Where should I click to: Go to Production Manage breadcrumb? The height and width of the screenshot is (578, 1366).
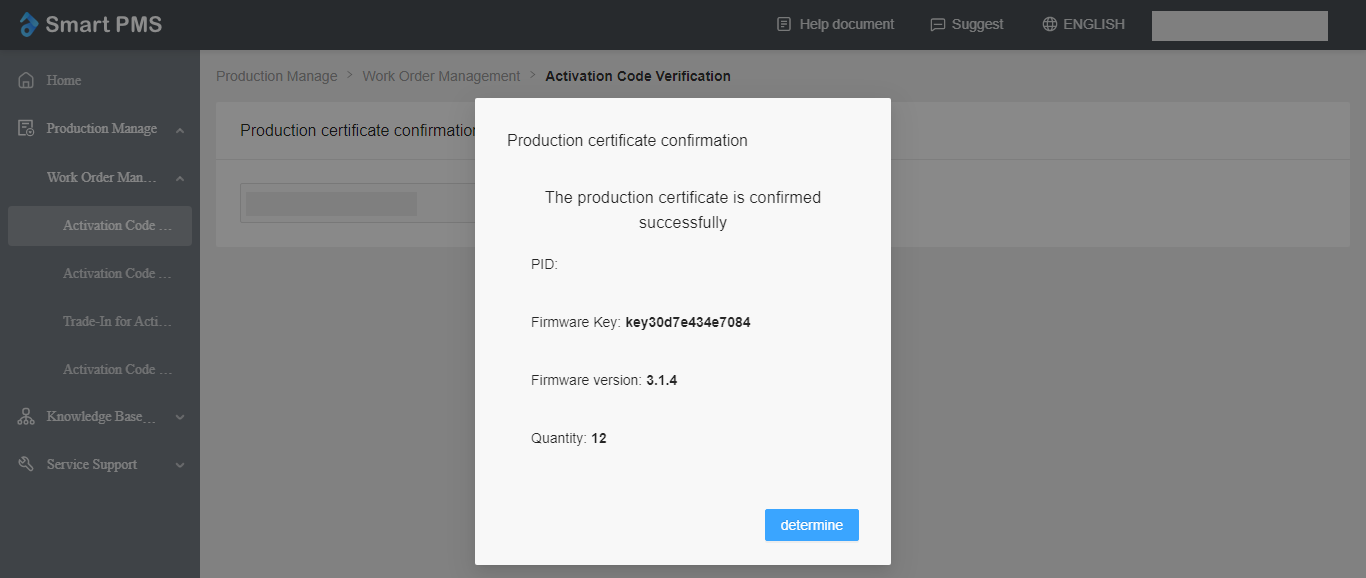coord(276,76)
